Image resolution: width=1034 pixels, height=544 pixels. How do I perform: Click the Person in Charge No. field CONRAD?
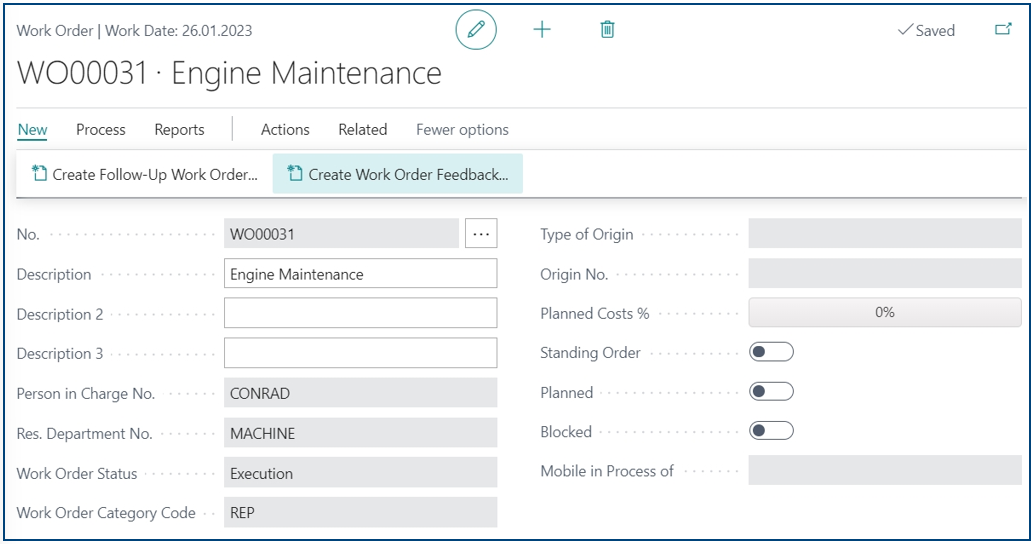click(x=361, y=393)
